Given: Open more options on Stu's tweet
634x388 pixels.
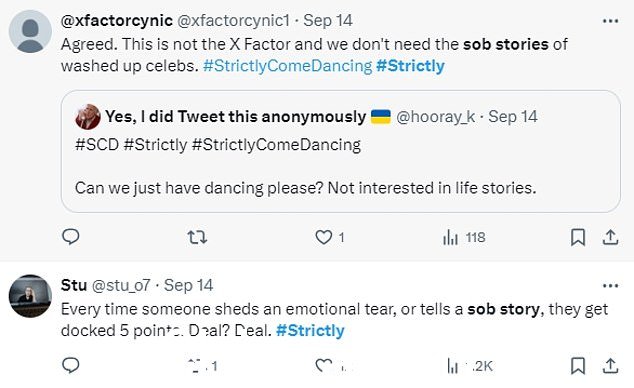Looking at the screenshot, I should [x=611, y=286].
